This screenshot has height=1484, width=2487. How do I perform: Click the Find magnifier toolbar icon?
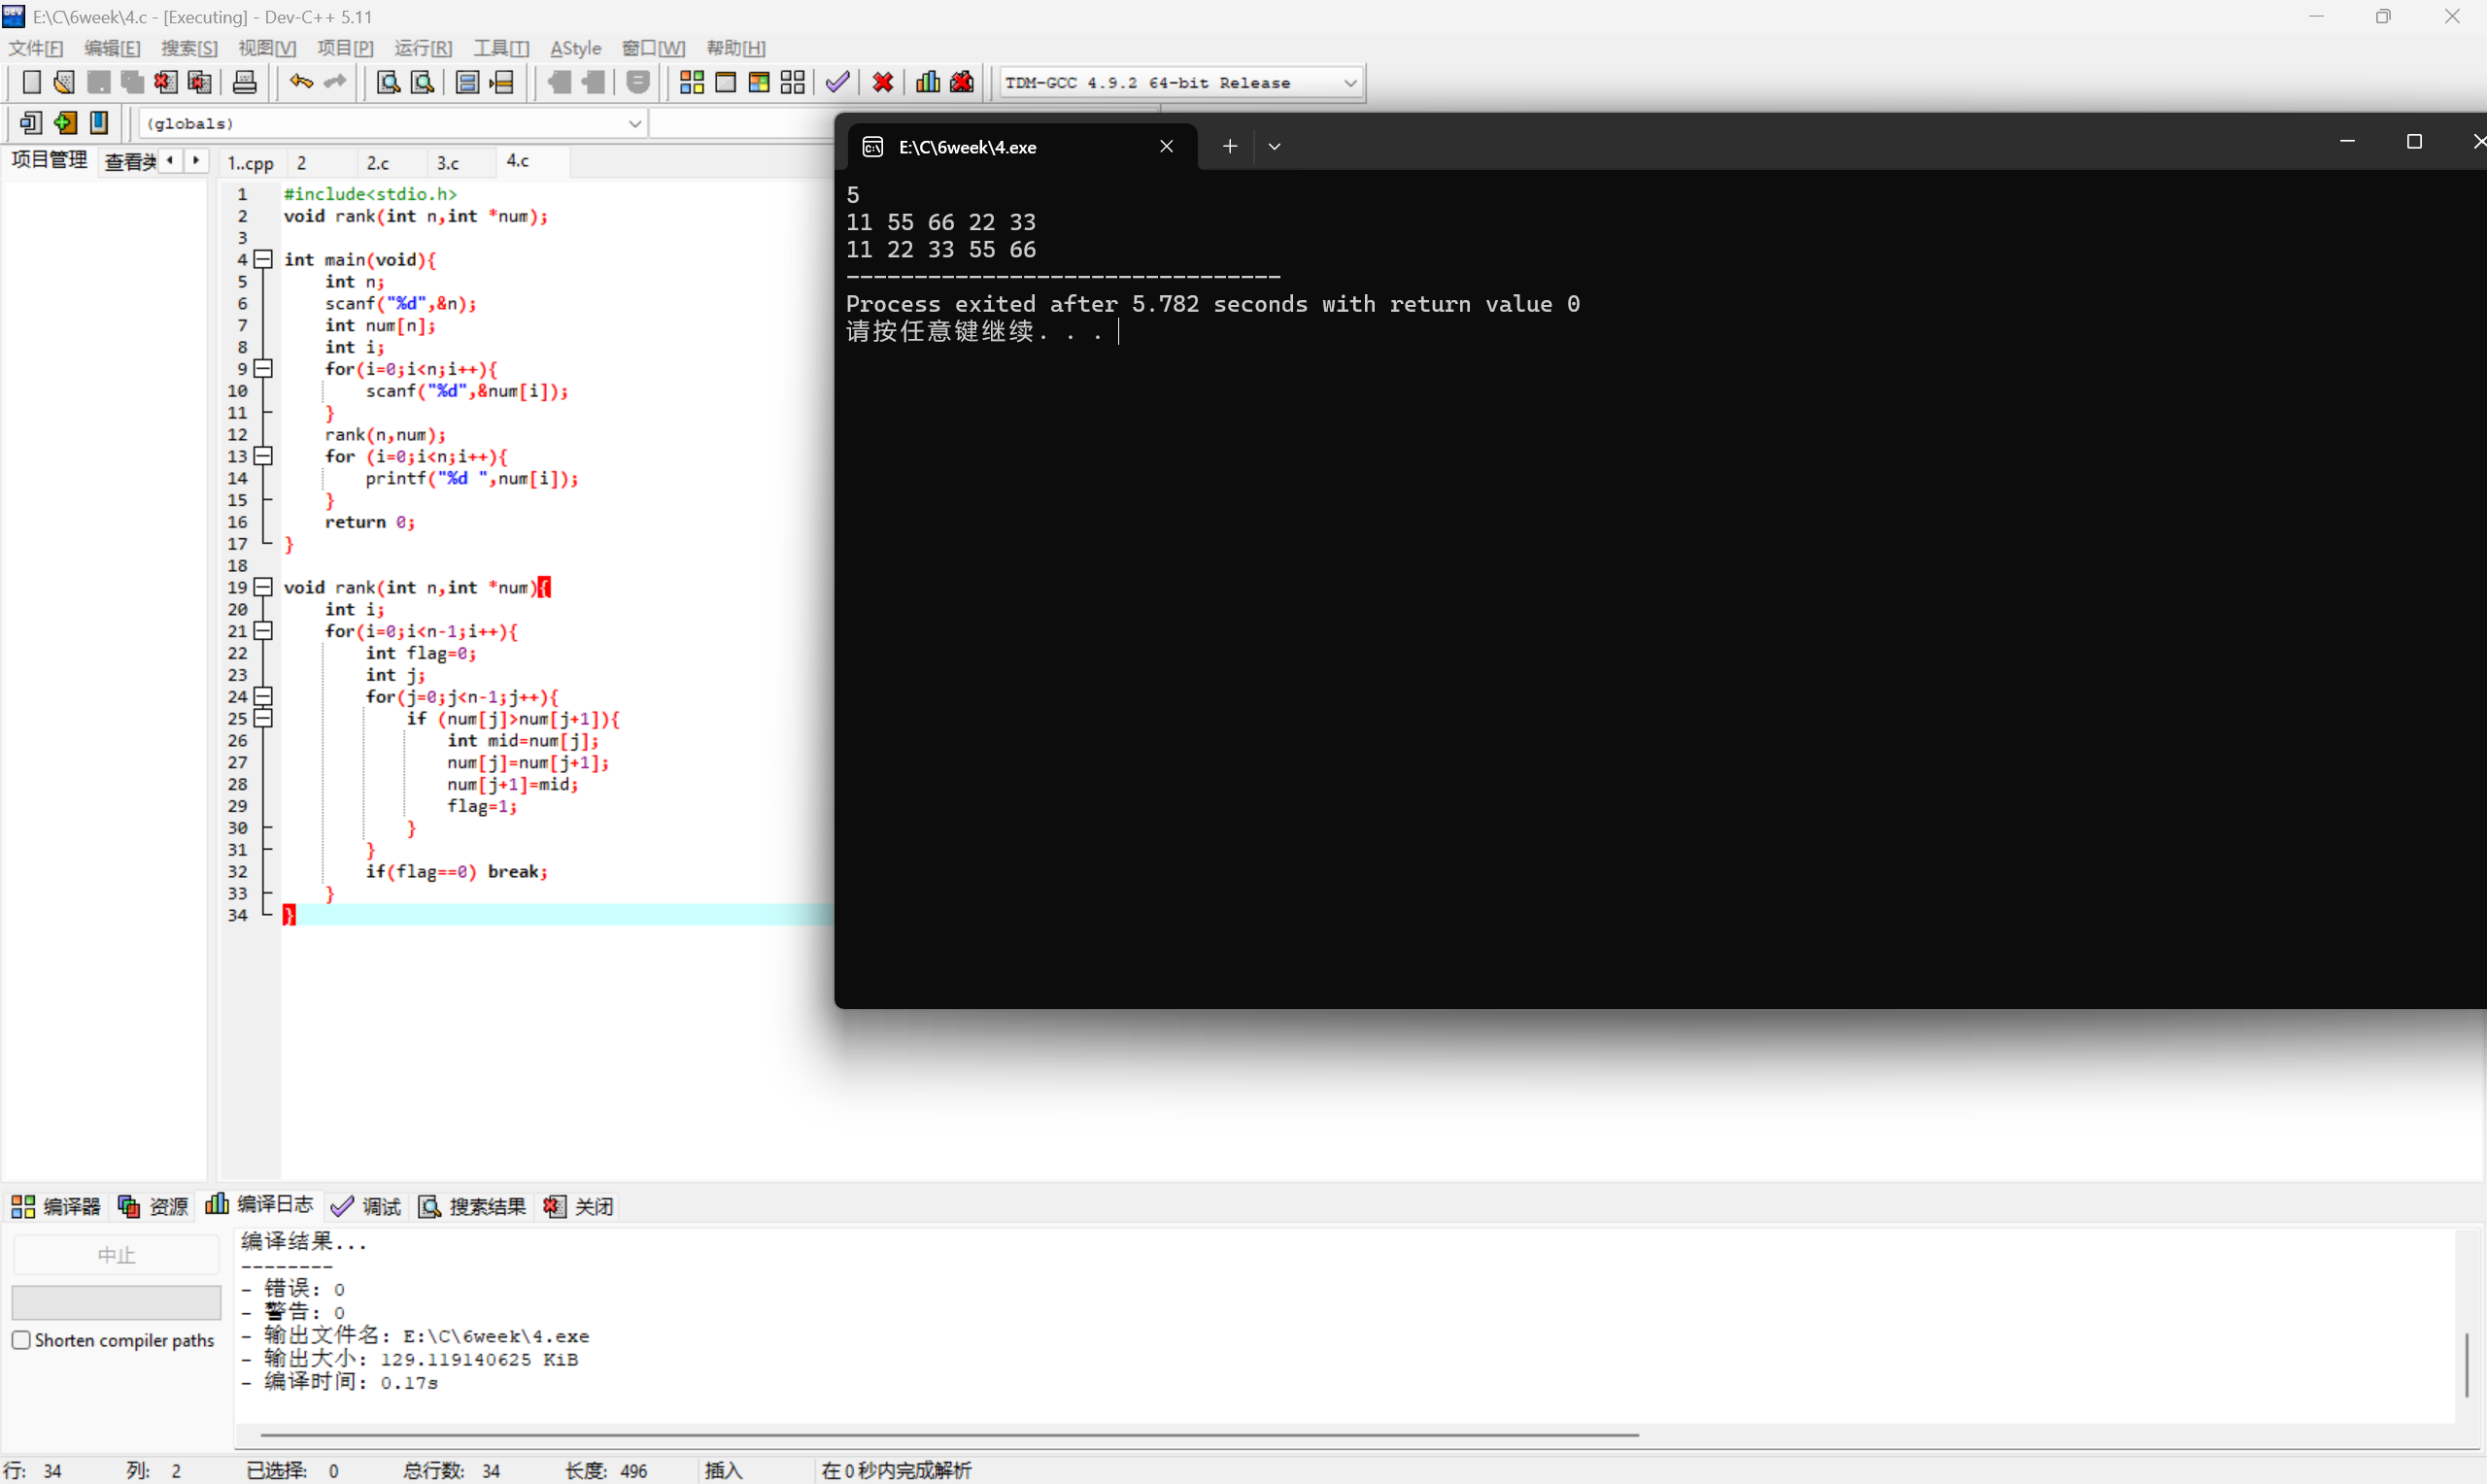(387, 82)
